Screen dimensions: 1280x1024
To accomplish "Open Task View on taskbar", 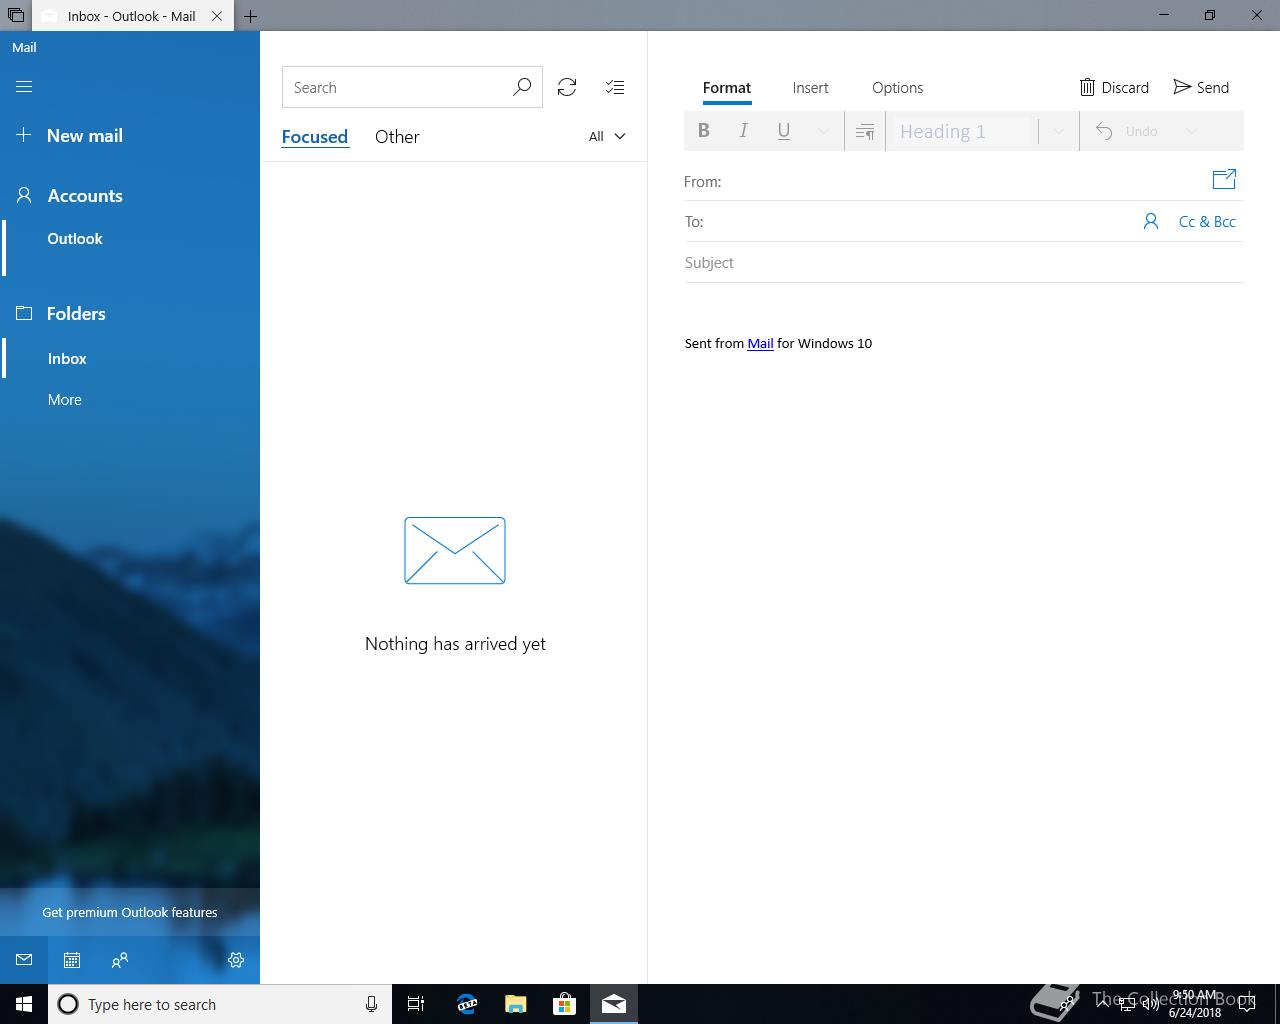I will point(416,1004).
